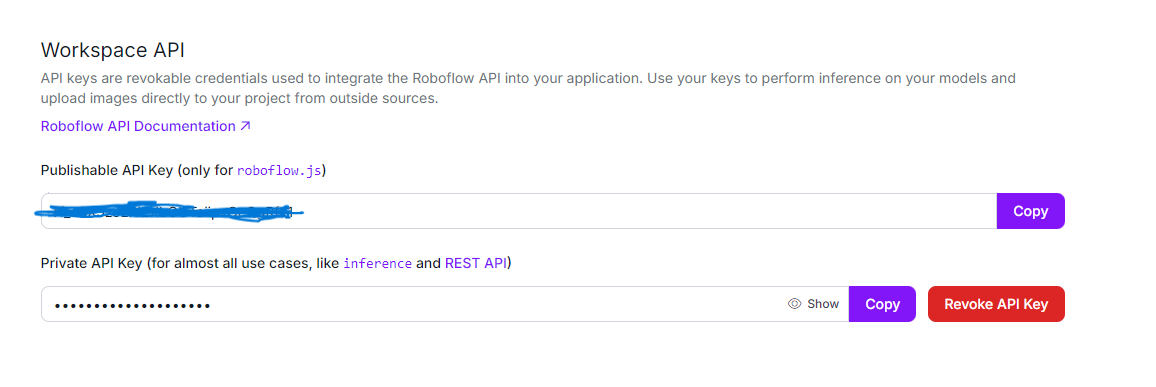Viewport: 1156px width, 387px height.
Task: Open the inference link
Action: click(377, 263)
